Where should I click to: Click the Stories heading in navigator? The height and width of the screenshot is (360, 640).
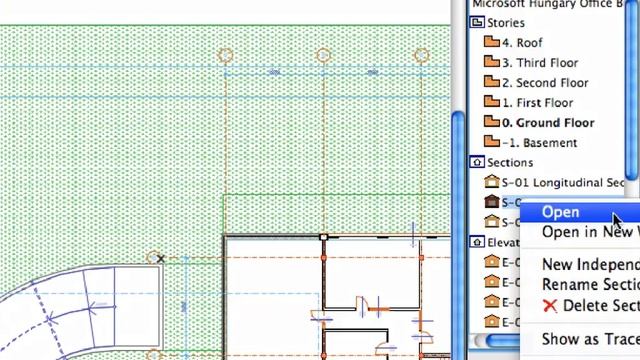506,22
